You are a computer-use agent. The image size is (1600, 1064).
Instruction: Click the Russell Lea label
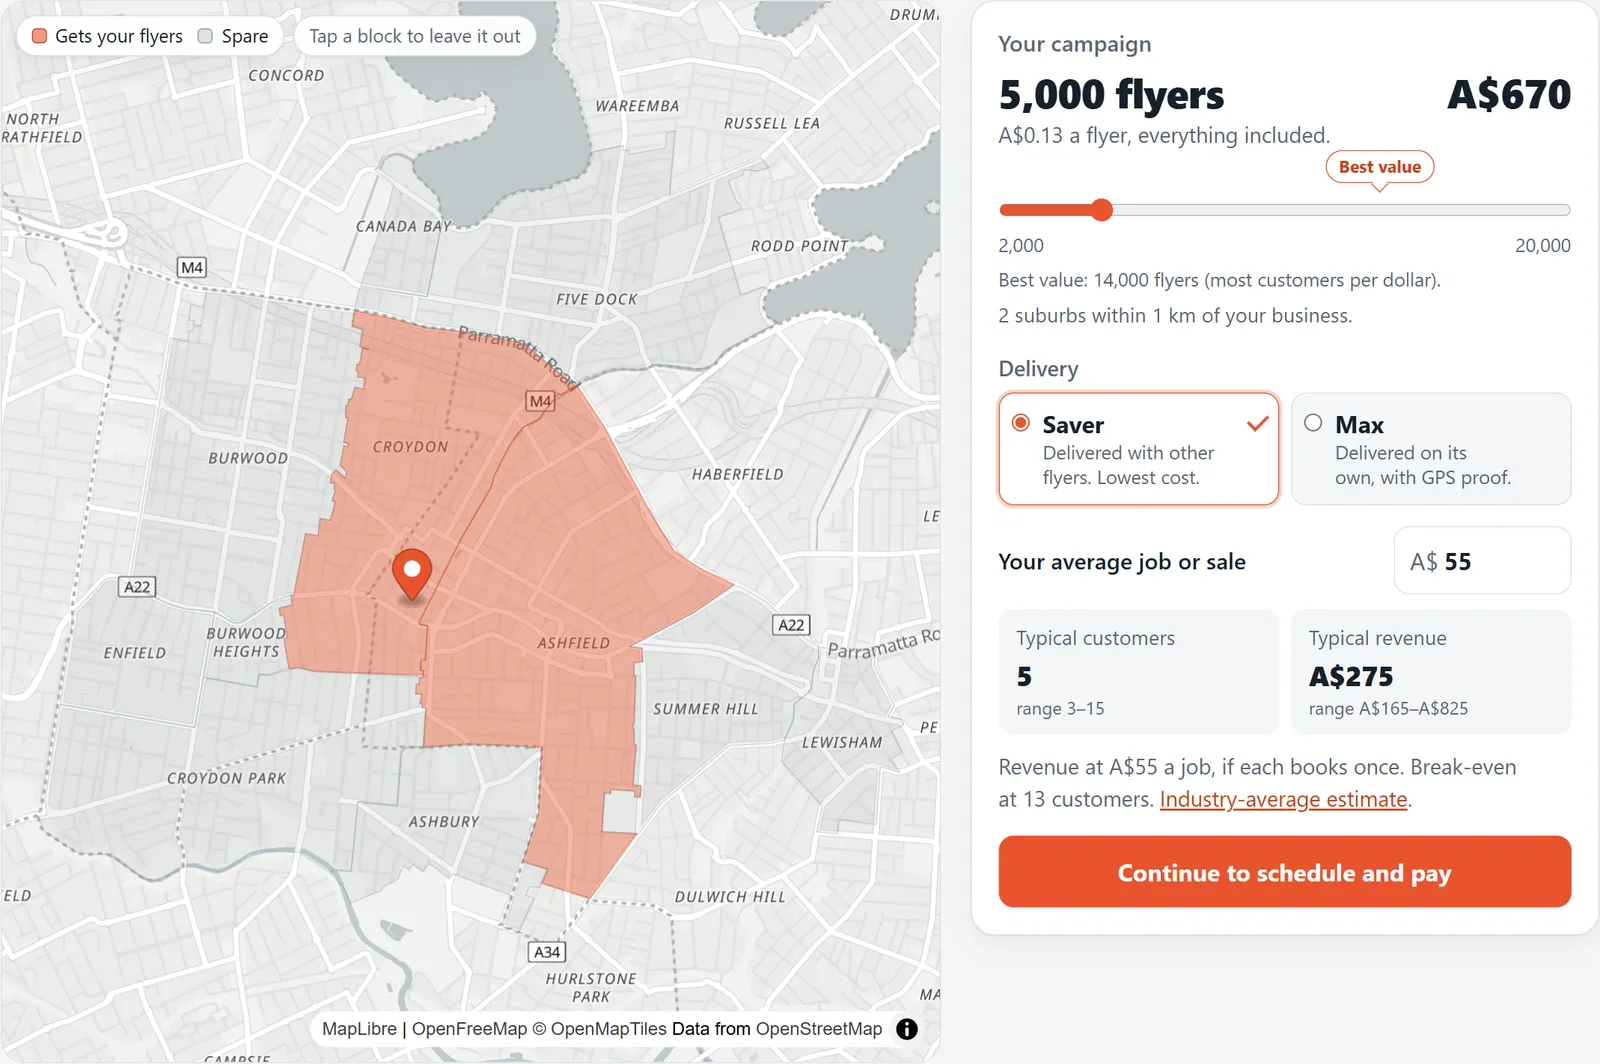pos(772,123)
